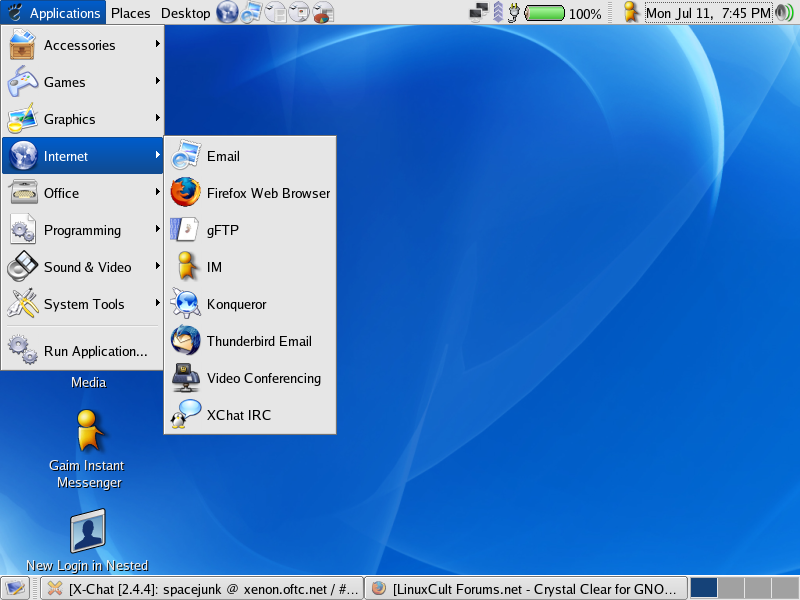This screenshot has height=600, width=800.
Task: Click the Sound & Video icon
Action: (x=22, y=266)
